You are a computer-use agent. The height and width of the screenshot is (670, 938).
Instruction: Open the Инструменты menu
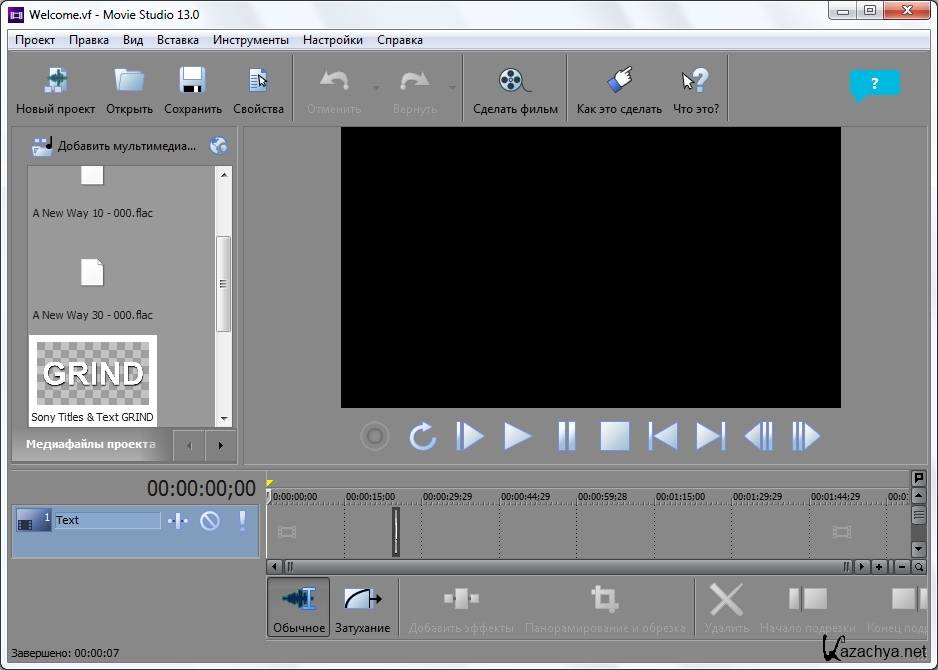(250, 40)
